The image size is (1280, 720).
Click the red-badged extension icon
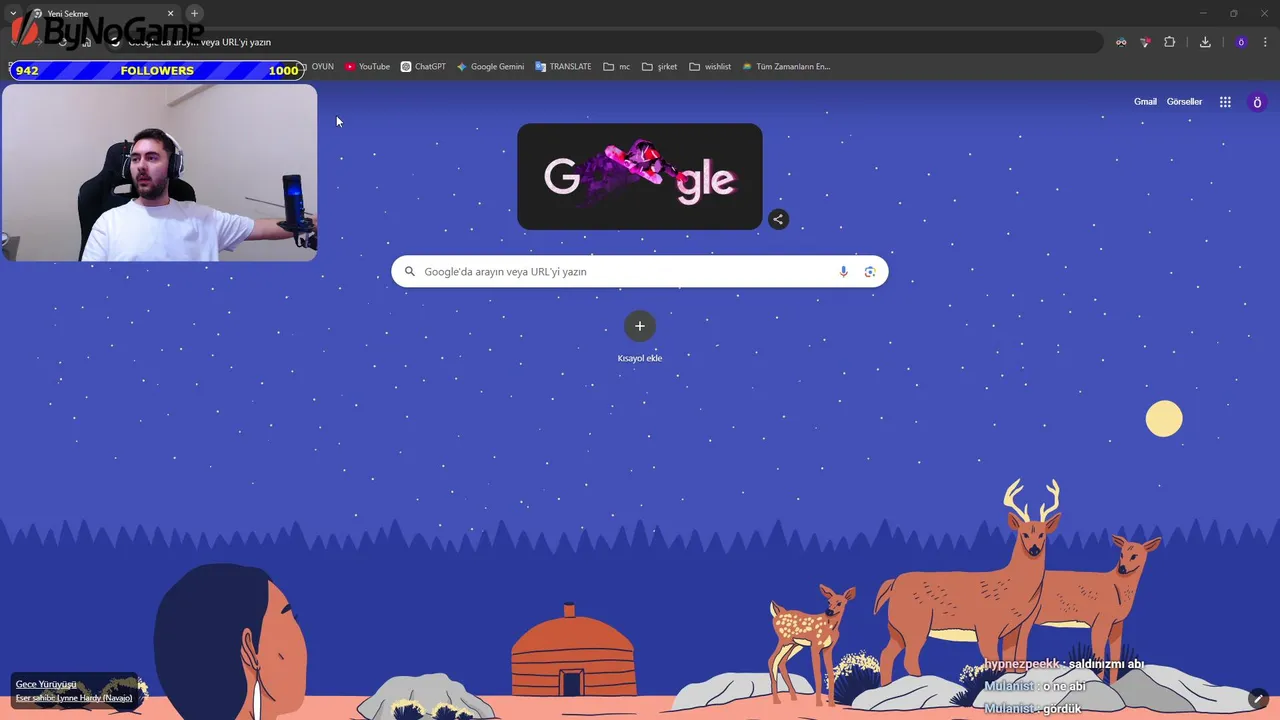pos(1145,42)
